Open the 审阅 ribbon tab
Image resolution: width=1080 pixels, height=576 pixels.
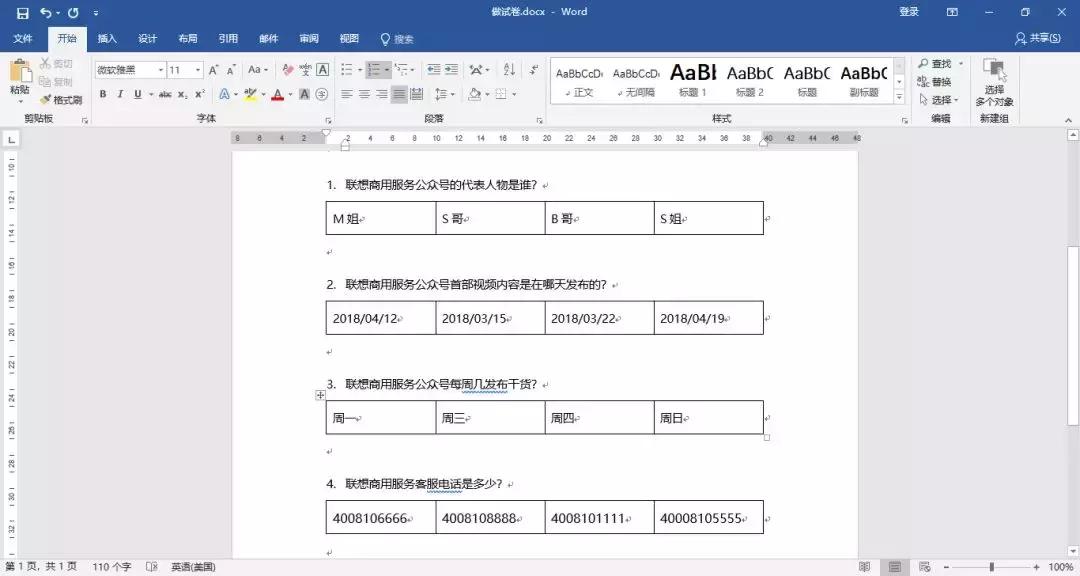point(308,39)
